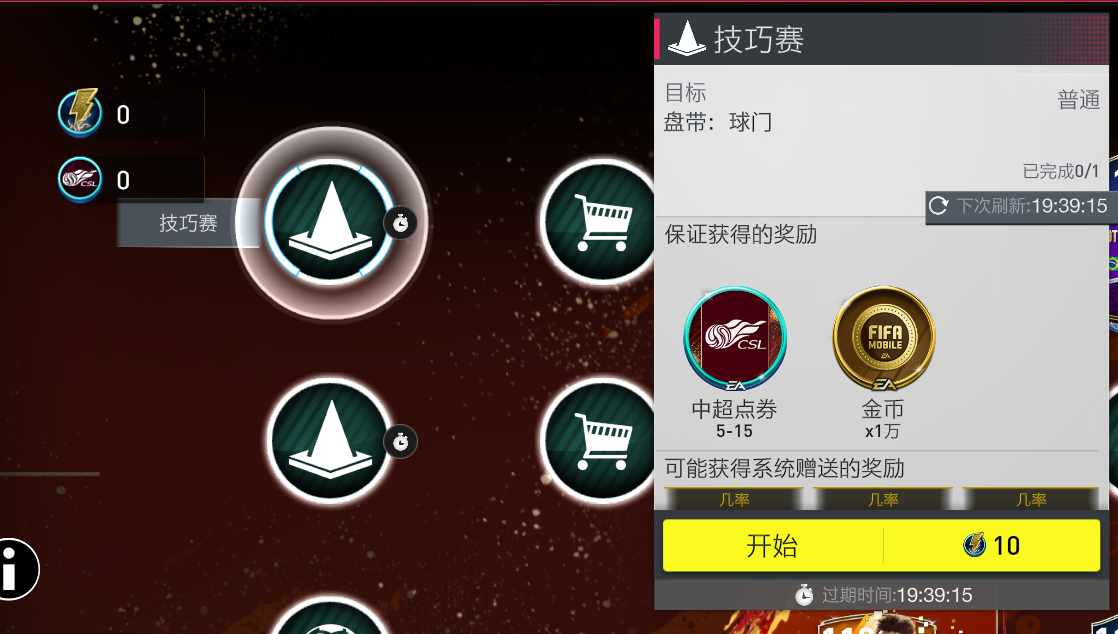This screenshot has width=1118, height=634.
Task: Open the third 几率 chance reward tab
Action: (1031, 498)
